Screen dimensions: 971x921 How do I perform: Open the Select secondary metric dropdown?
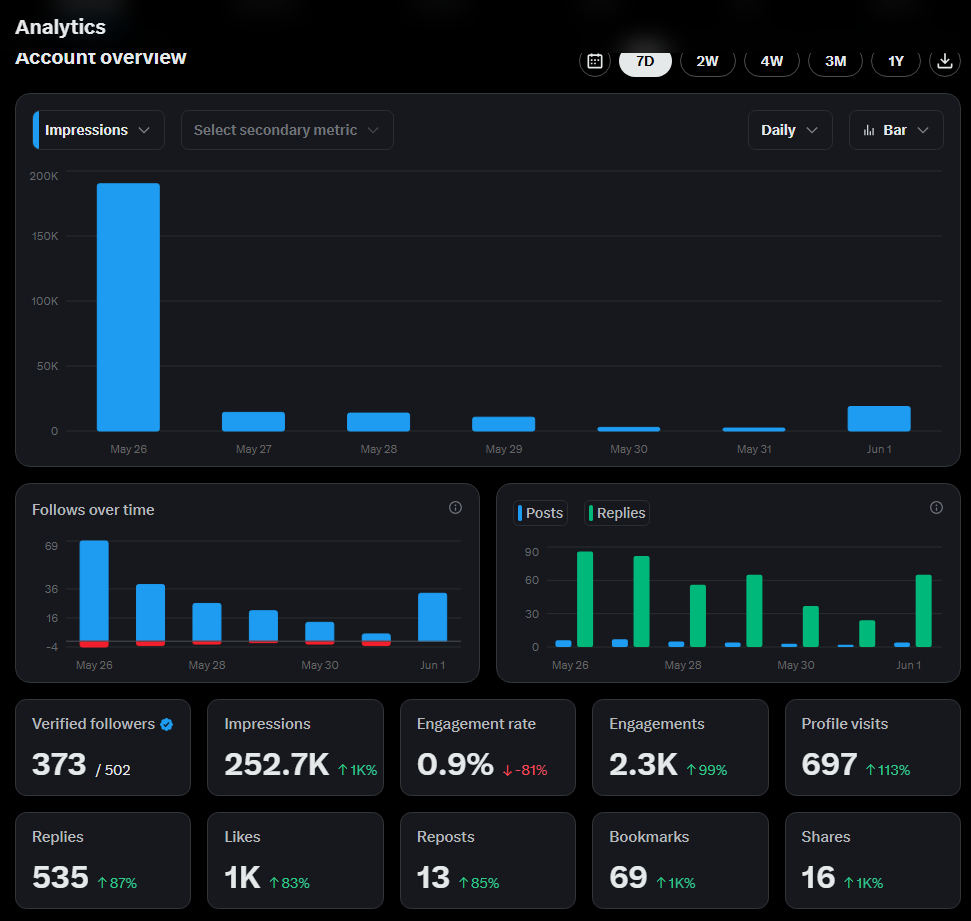tap(287, 130)
